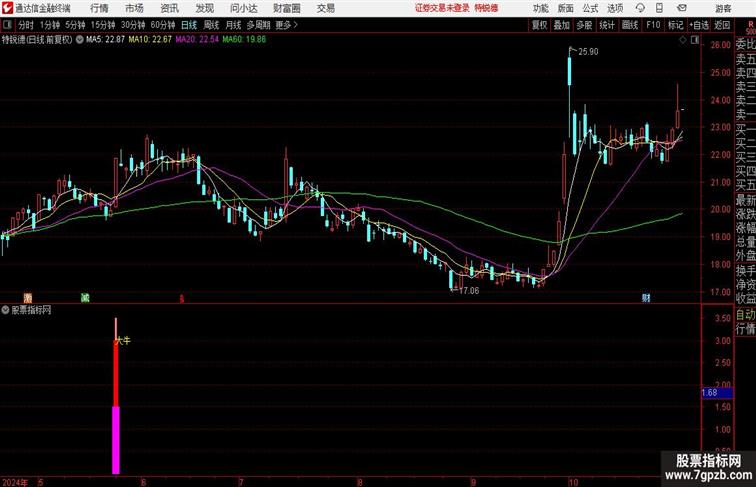This screenshot has height=487, width=756.
Task: Toggle right side panel icon
Action: pos(695,40)
